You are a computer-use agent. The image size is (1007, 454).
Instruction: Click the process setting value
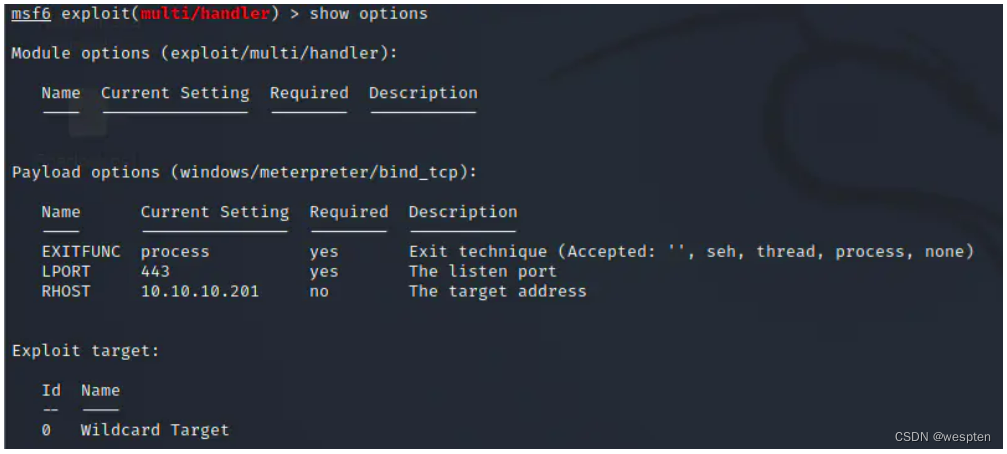click(x=175, y=251)
